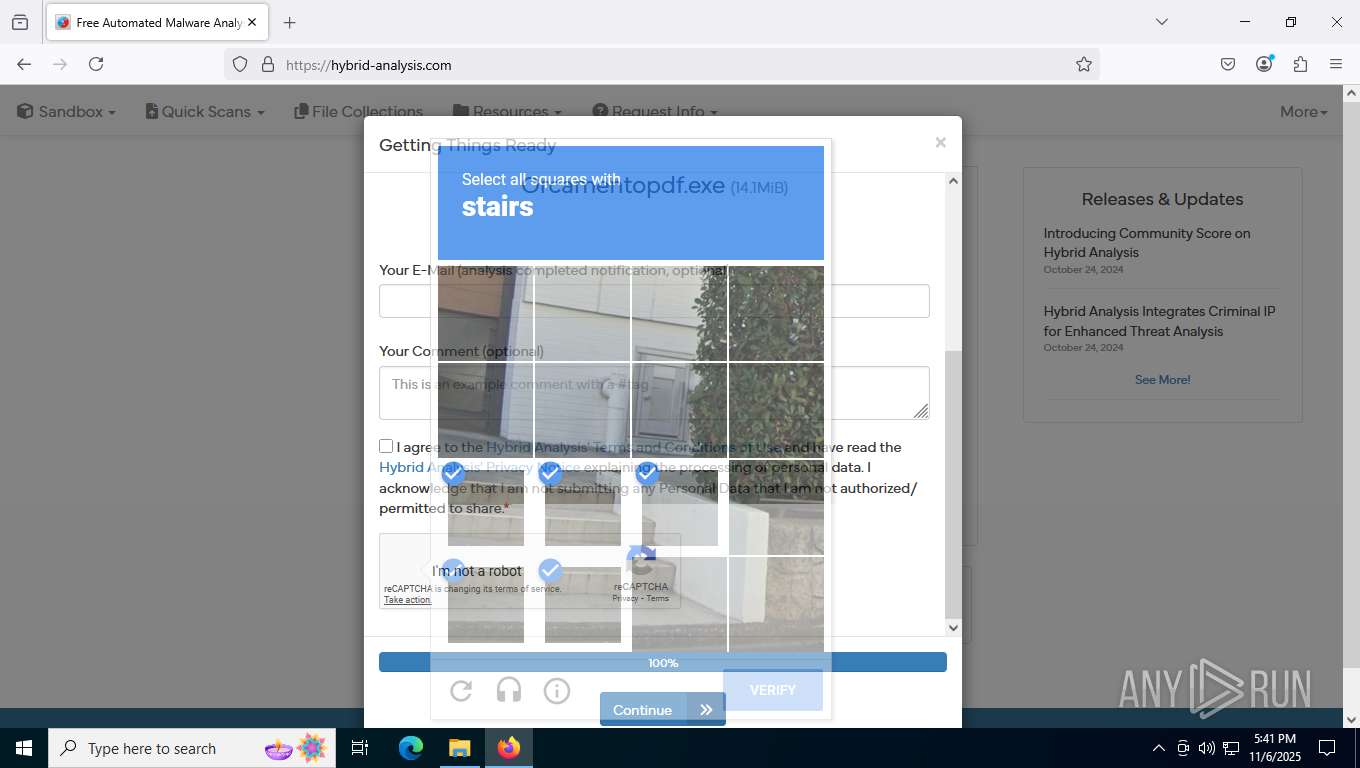Image resolution: width=1360 pixels, height=768 pixels.
Task: Click the Save to Pocket icon
Action: 1228,64
